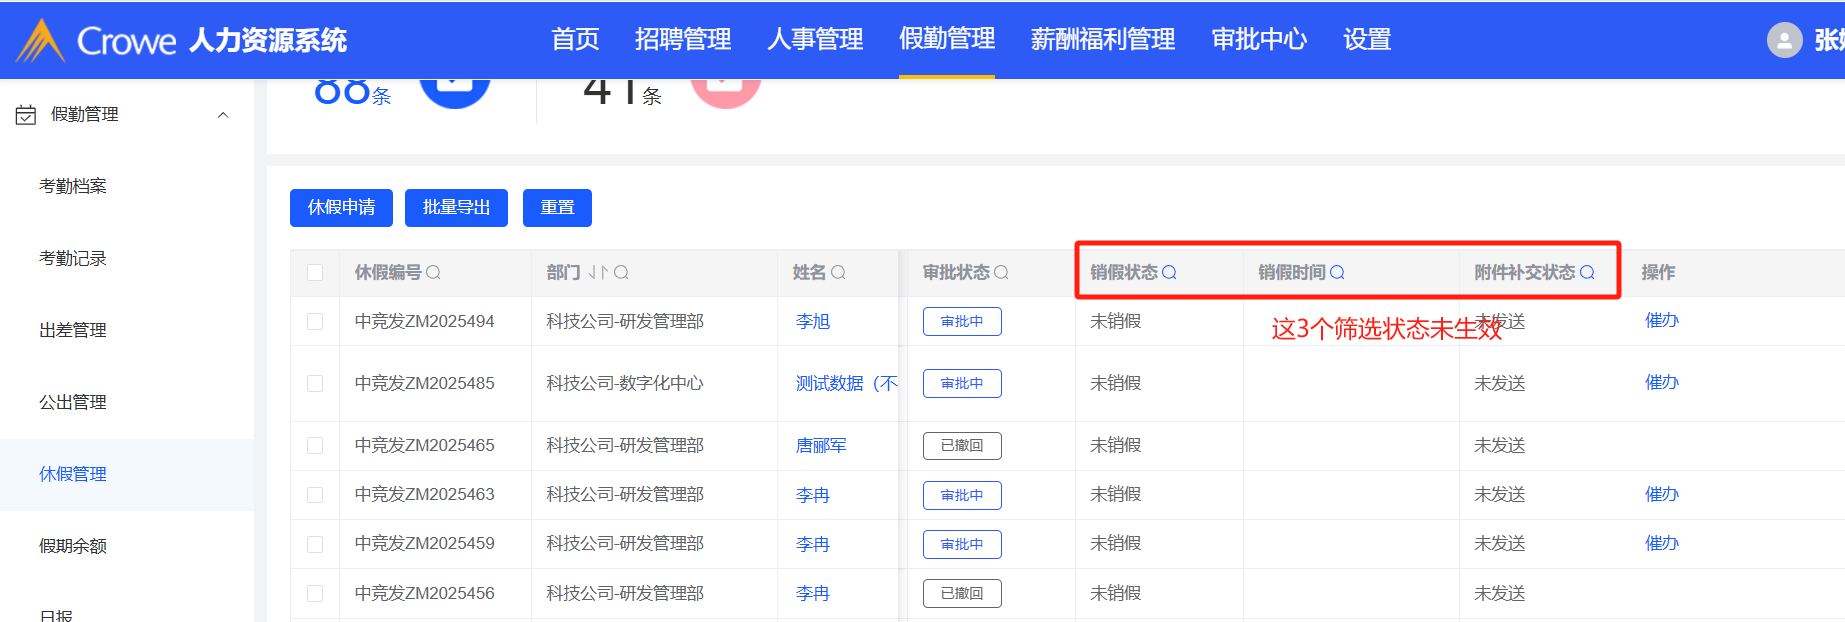The width and height of the screenshot is (1845, 622).
Task: Open 公出管理 in sidebar
Action: pyautogui.click(x=73, y=402)
